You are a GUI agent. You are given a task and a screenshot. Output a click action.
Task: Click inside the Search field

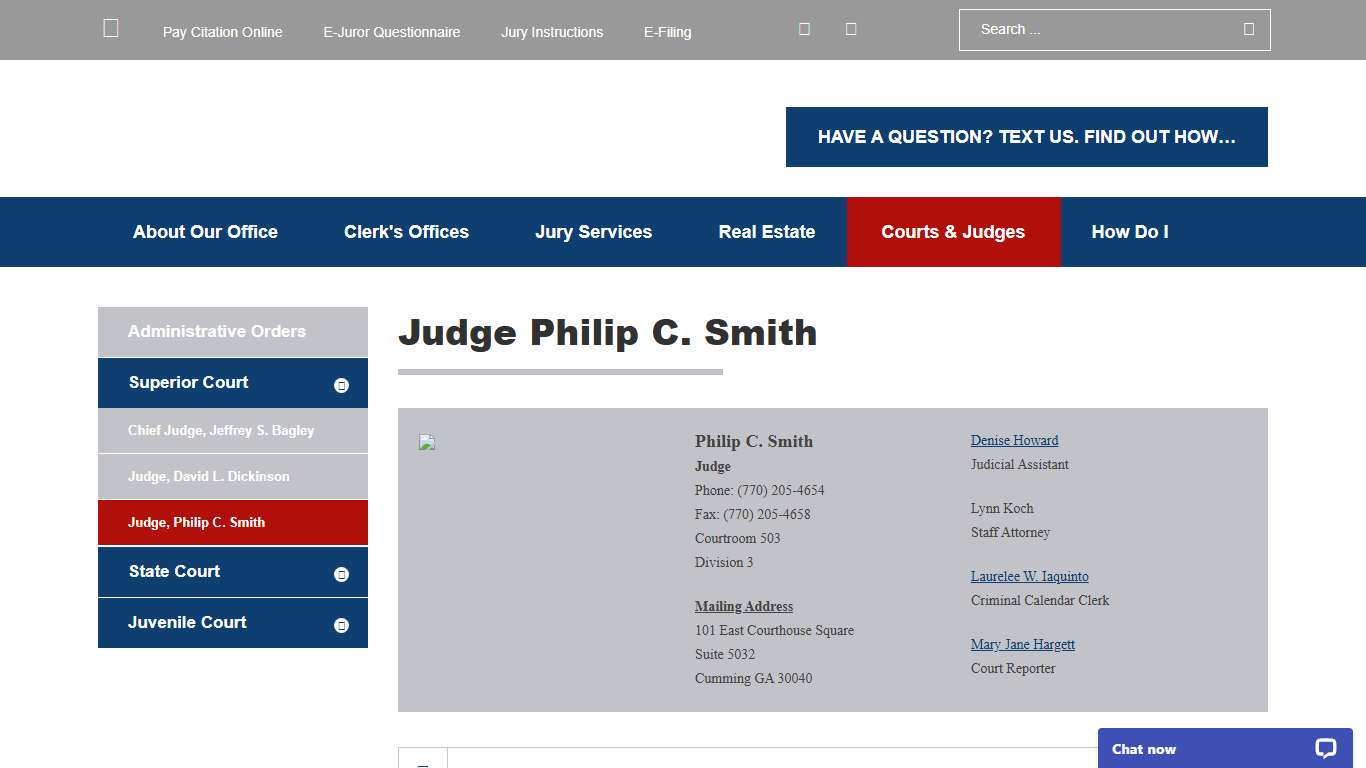click(1100, 29)
